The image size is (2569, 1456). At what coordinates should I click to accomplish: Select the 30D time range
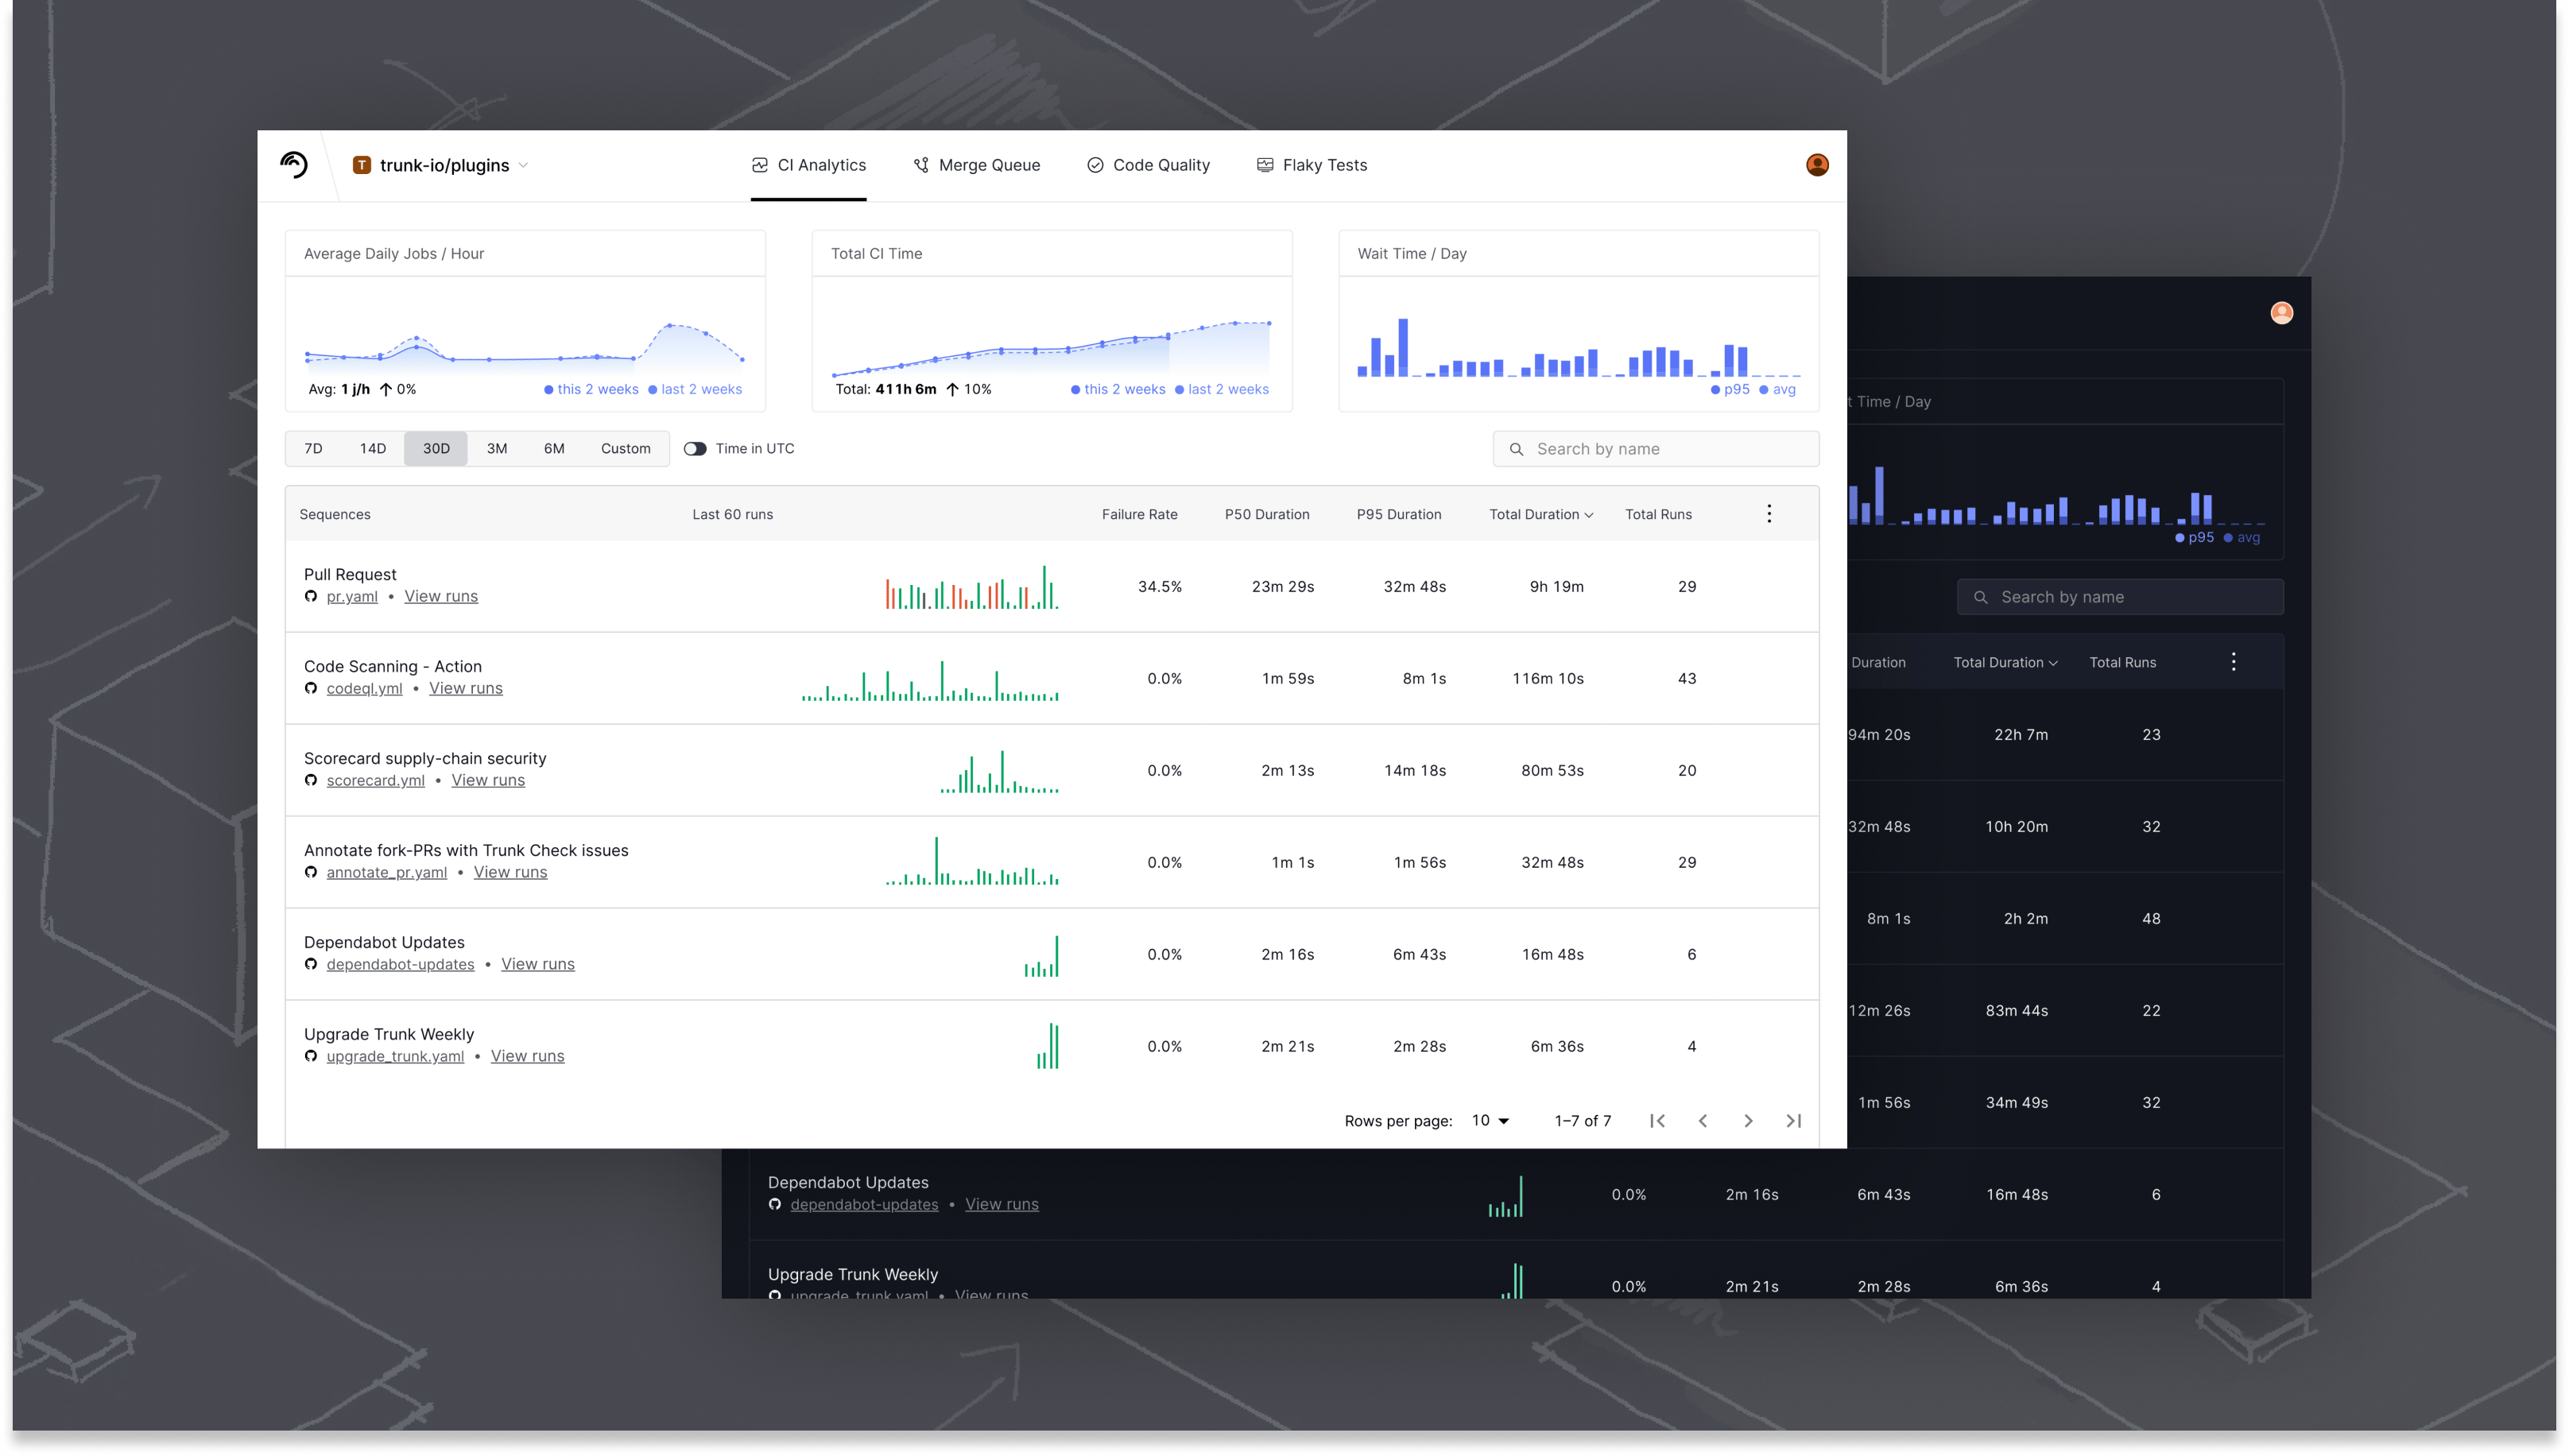(x=436, y=449)
